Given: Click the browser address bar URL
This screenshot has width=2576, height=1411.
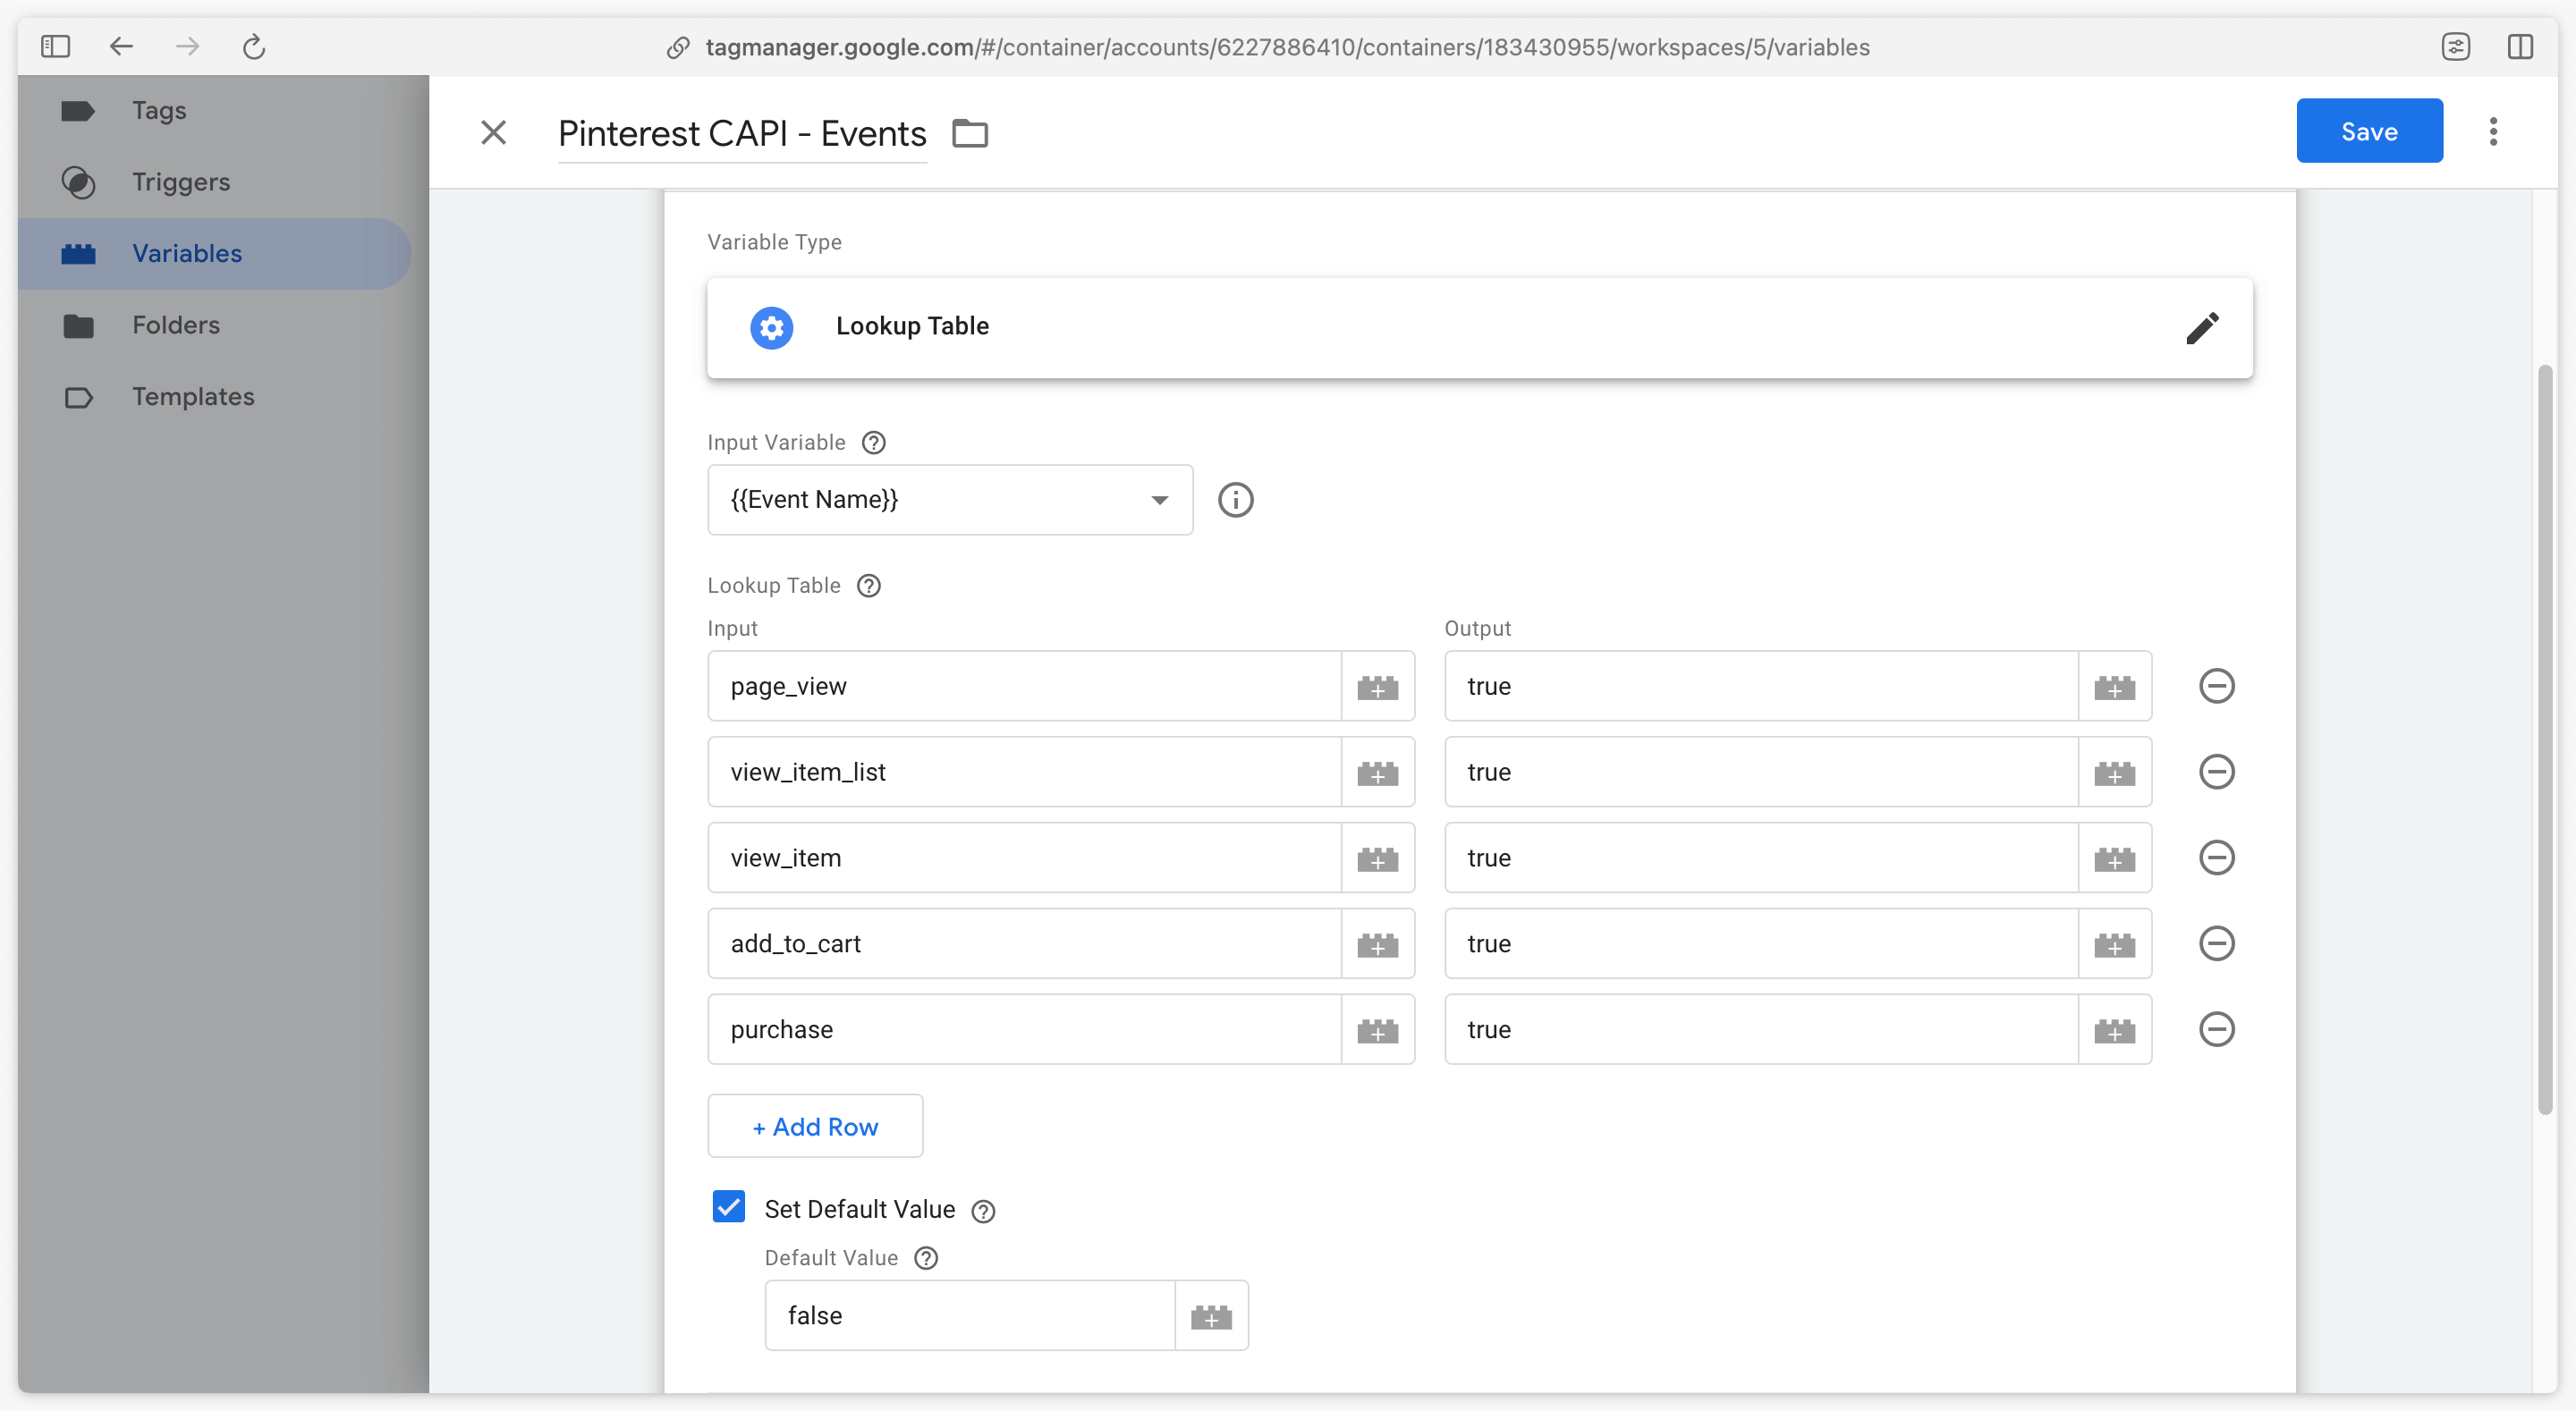Looking at the screenshot, I should [1287, 47].
